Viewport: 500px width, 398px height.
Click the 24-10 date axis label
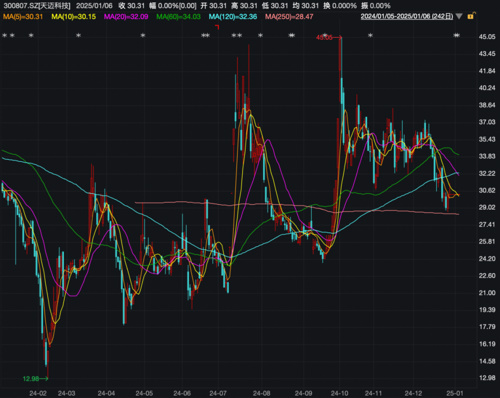tap(340, 393)
